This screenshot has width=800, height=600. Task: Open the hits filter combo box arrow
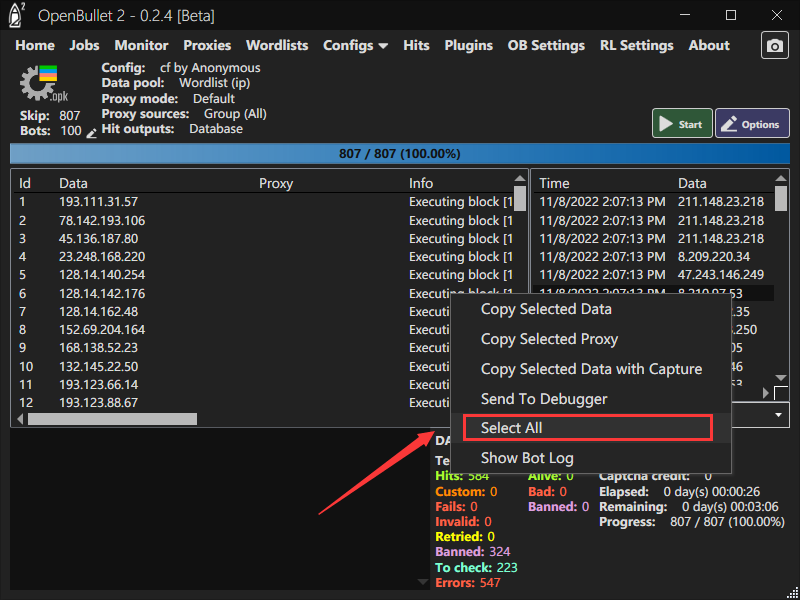tap(778, 414)
